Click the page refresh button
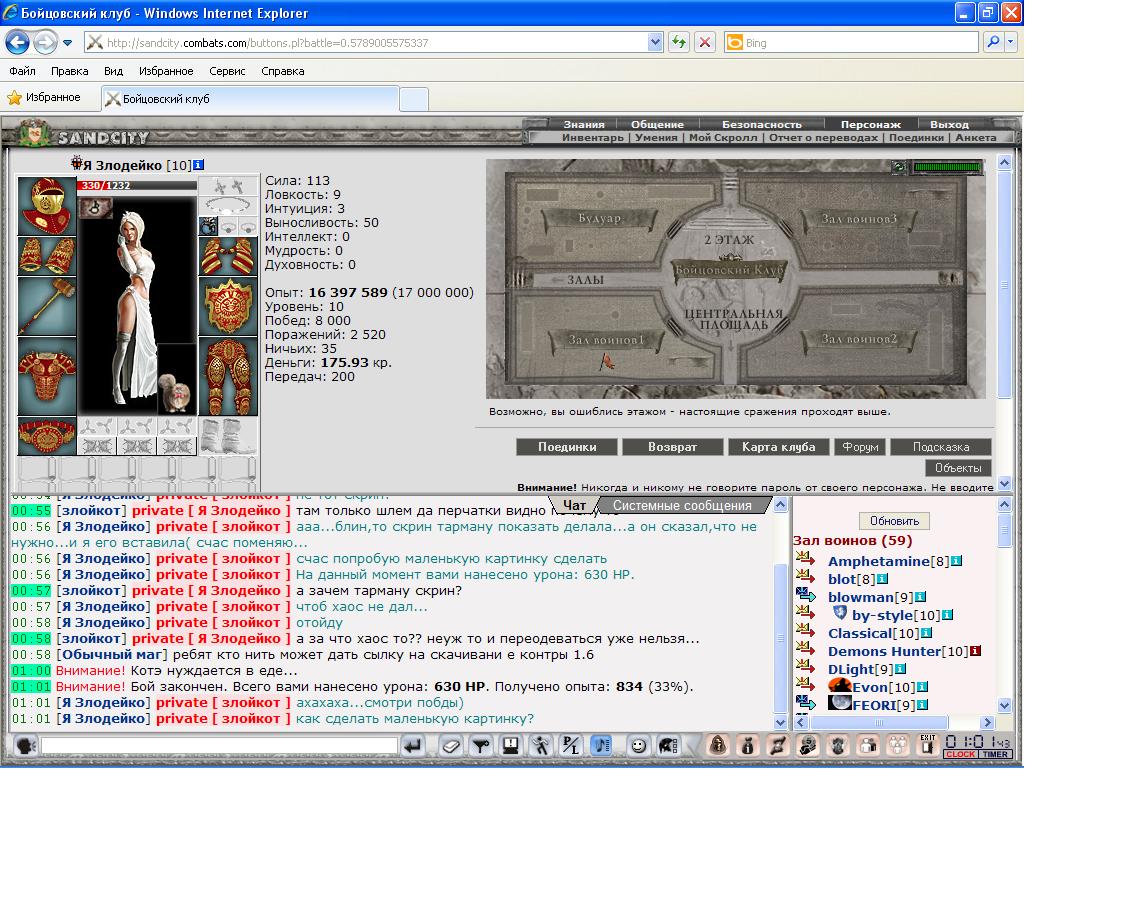This screenshot has width=1144, height=916. point(679,42)
